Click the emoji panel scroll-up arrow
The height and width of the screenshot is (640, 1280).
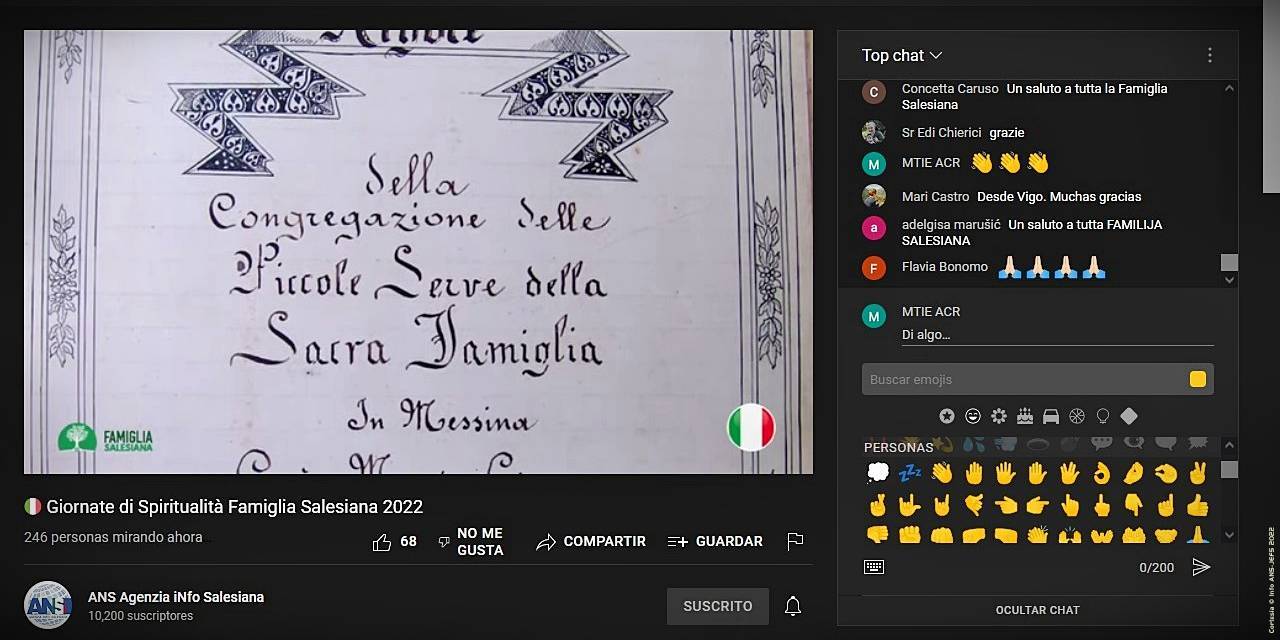[1229, 445]
